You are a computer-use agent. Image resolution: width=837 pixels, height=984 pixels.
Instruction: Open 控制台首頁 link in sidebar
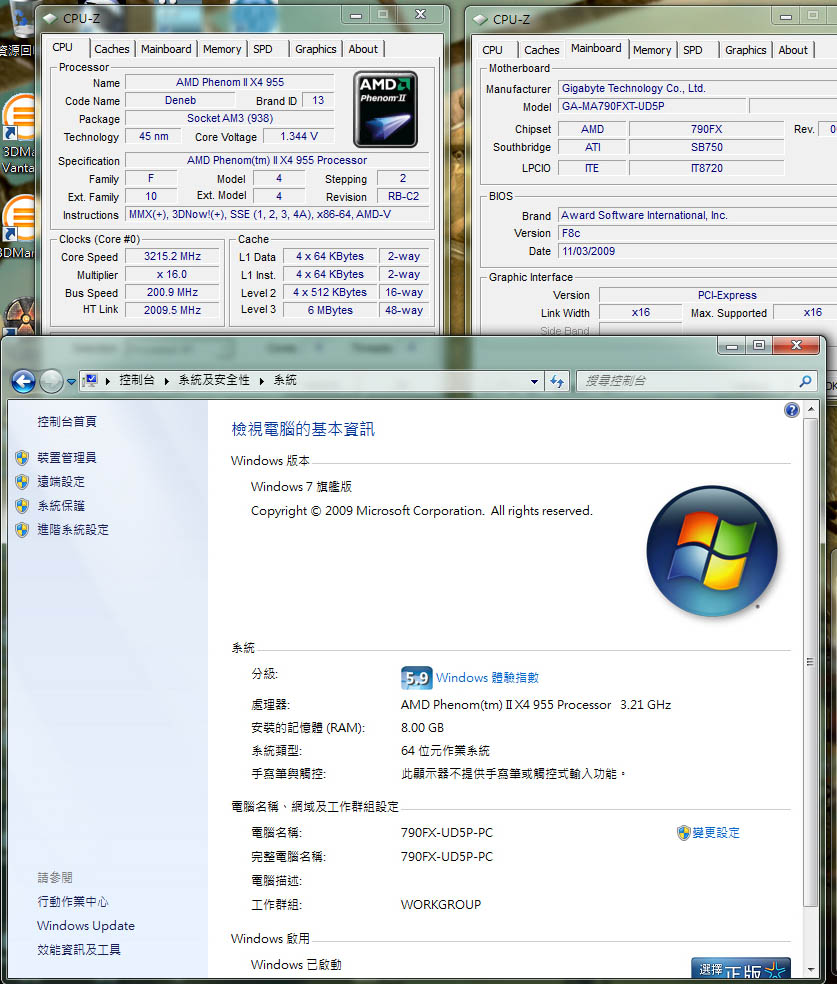click(x=67, y=422)
